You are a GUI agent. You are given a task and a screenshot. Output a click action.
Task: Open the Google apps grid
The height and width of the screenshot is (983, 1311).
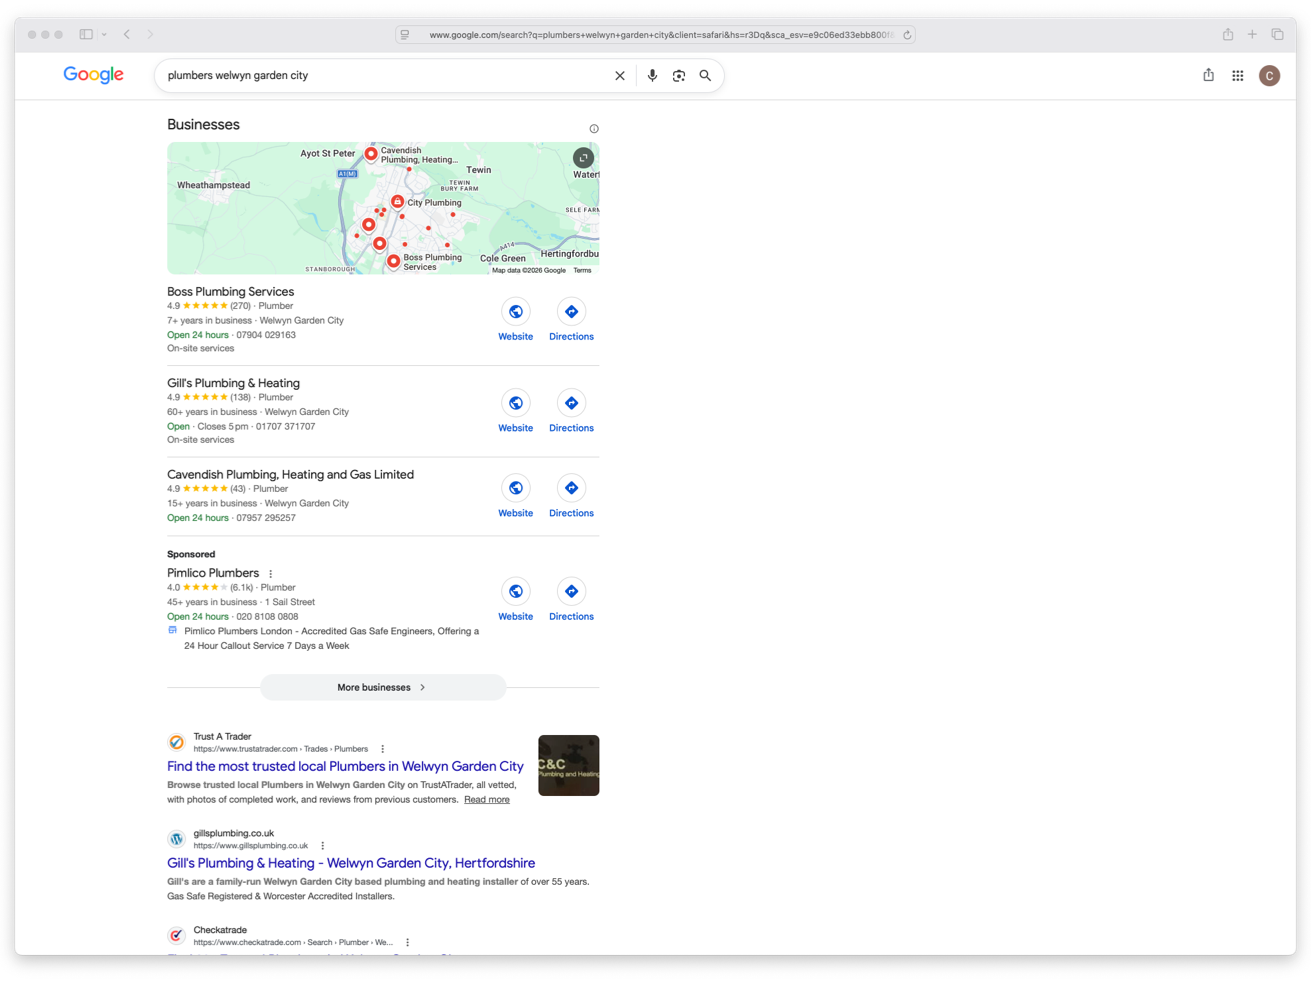[x=1238, y=76]
